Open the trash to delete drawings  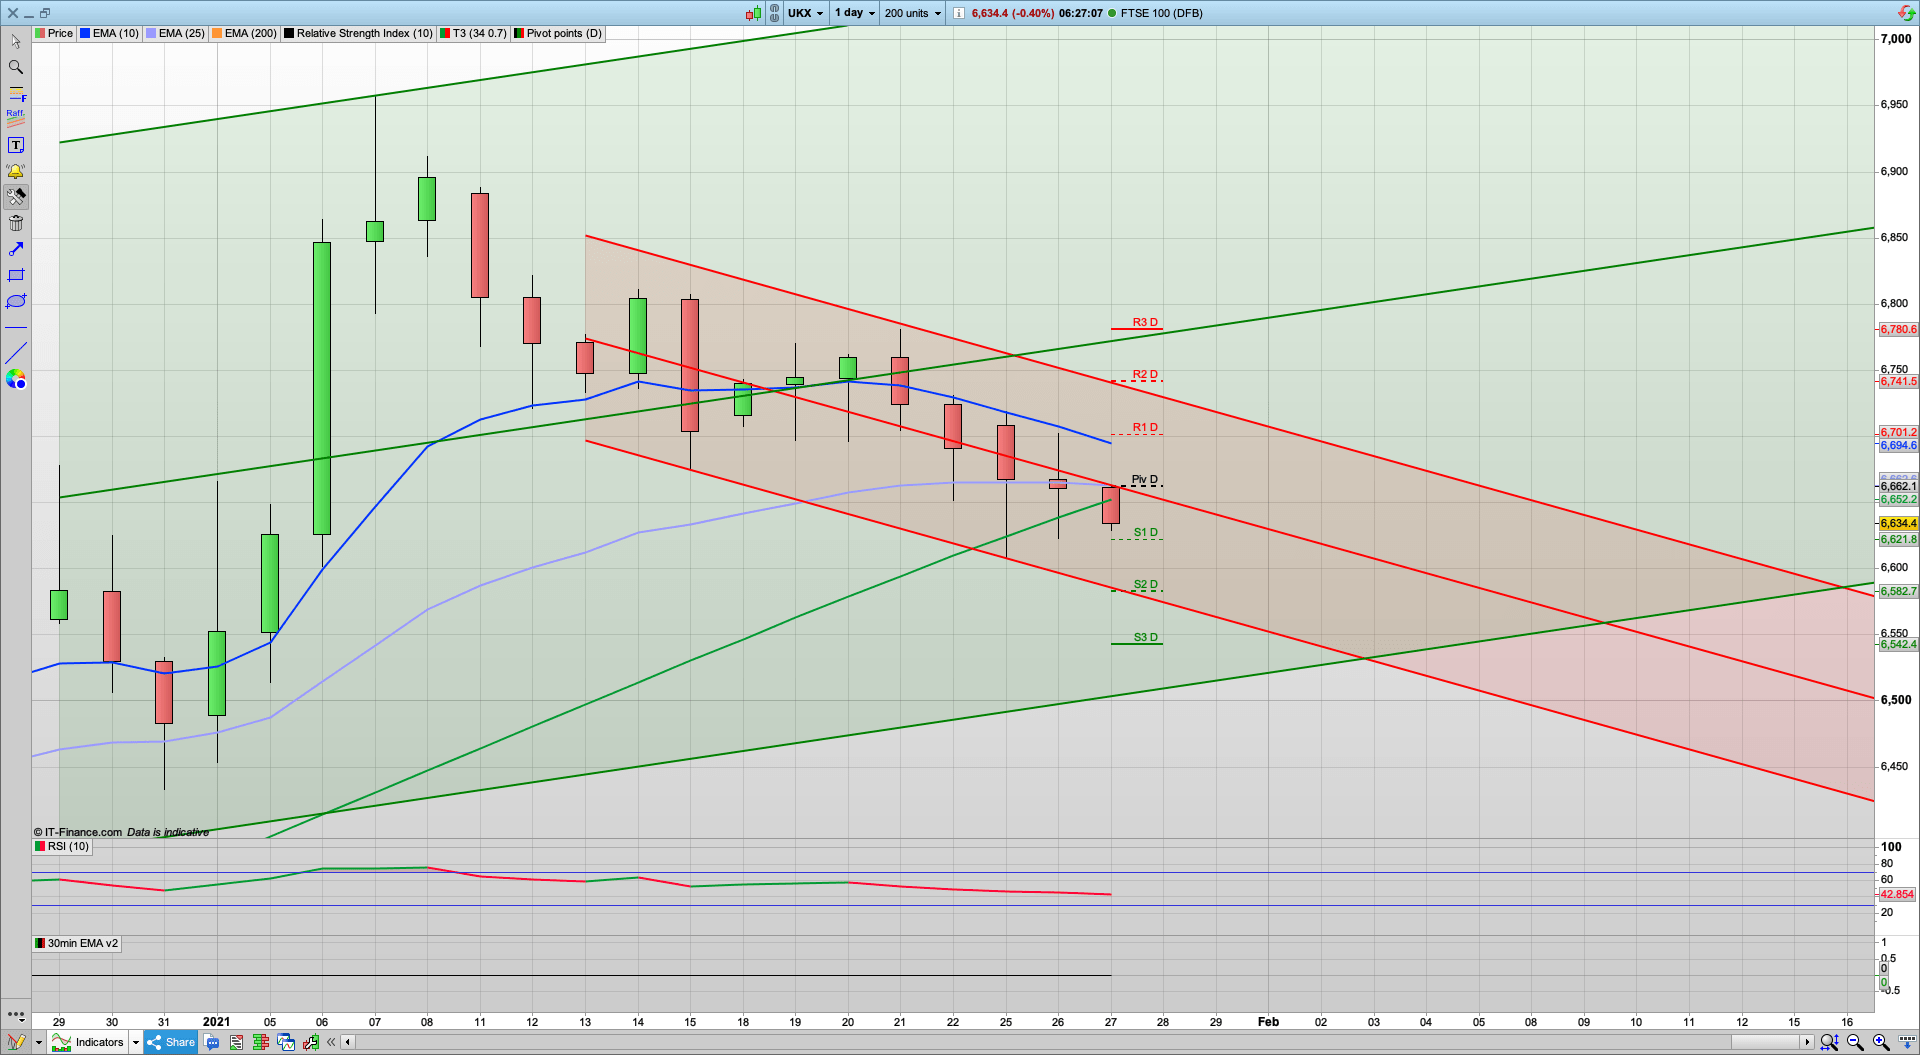click(x=16, y=223)
